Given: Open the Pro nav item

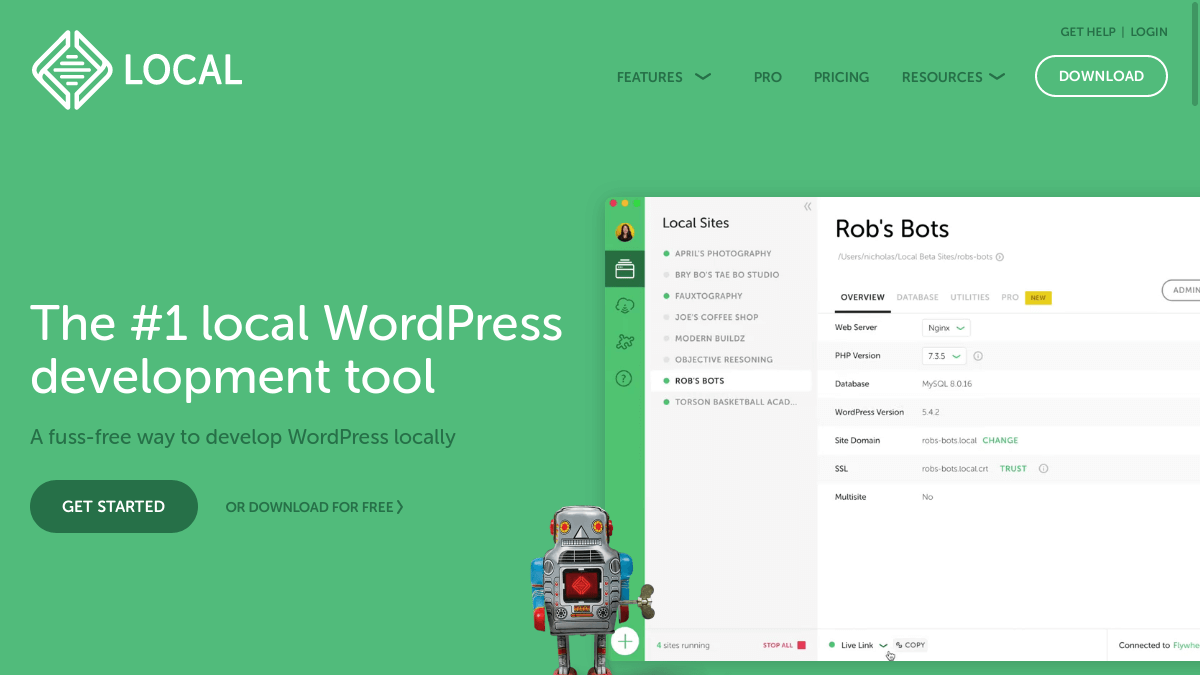Looking at the screenshot, I should pyautogui.click(x=768, y=77).
